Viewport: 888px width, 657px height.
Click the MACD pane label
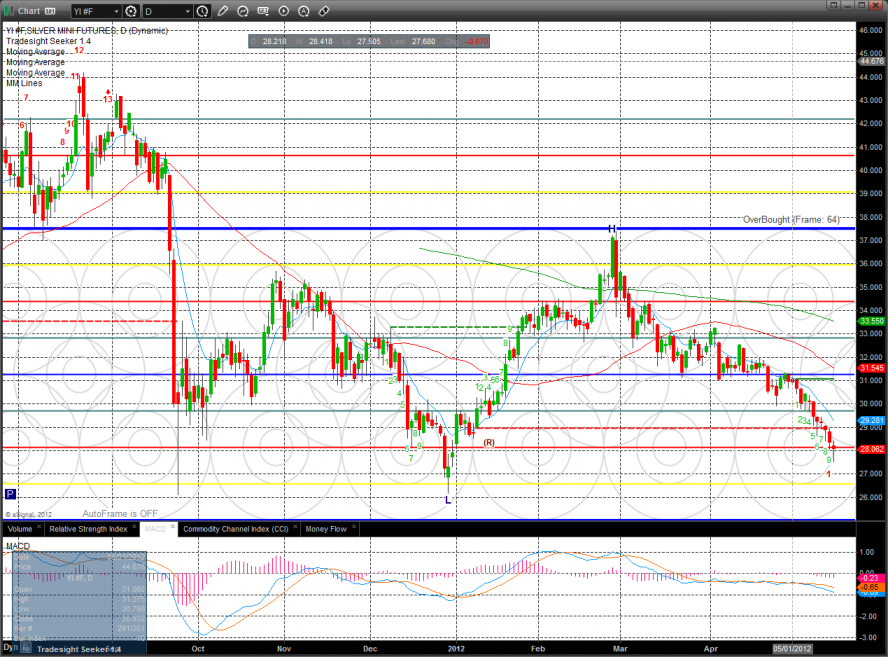[18, 546]
